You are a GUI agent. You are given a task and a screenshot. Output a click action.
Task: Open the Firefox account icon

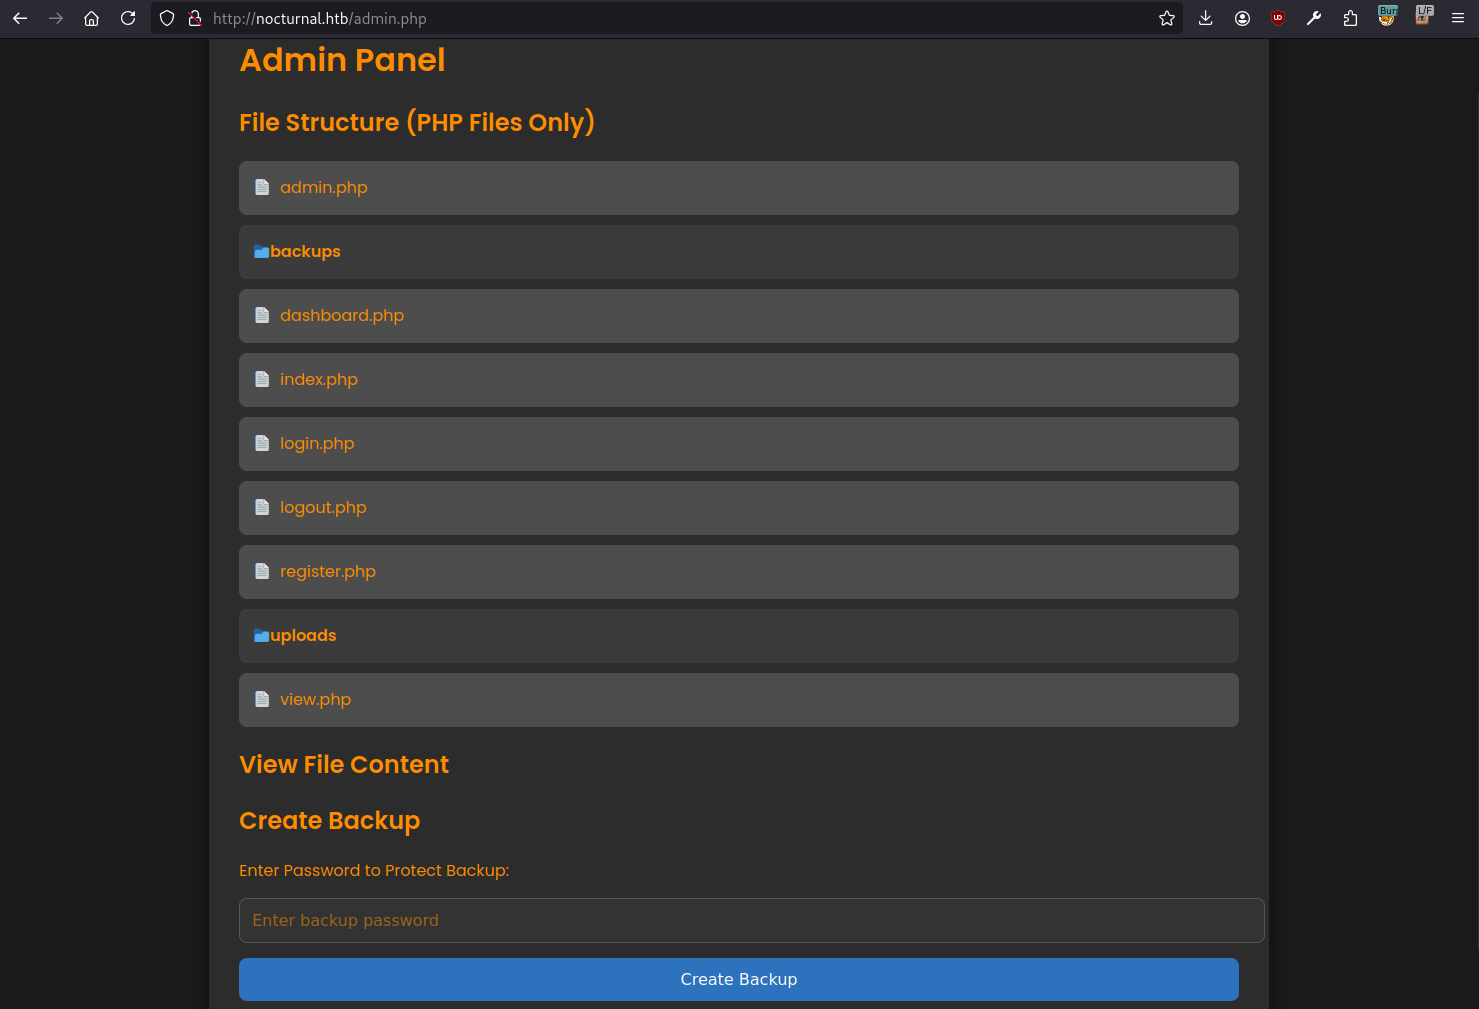[1242, 18]
